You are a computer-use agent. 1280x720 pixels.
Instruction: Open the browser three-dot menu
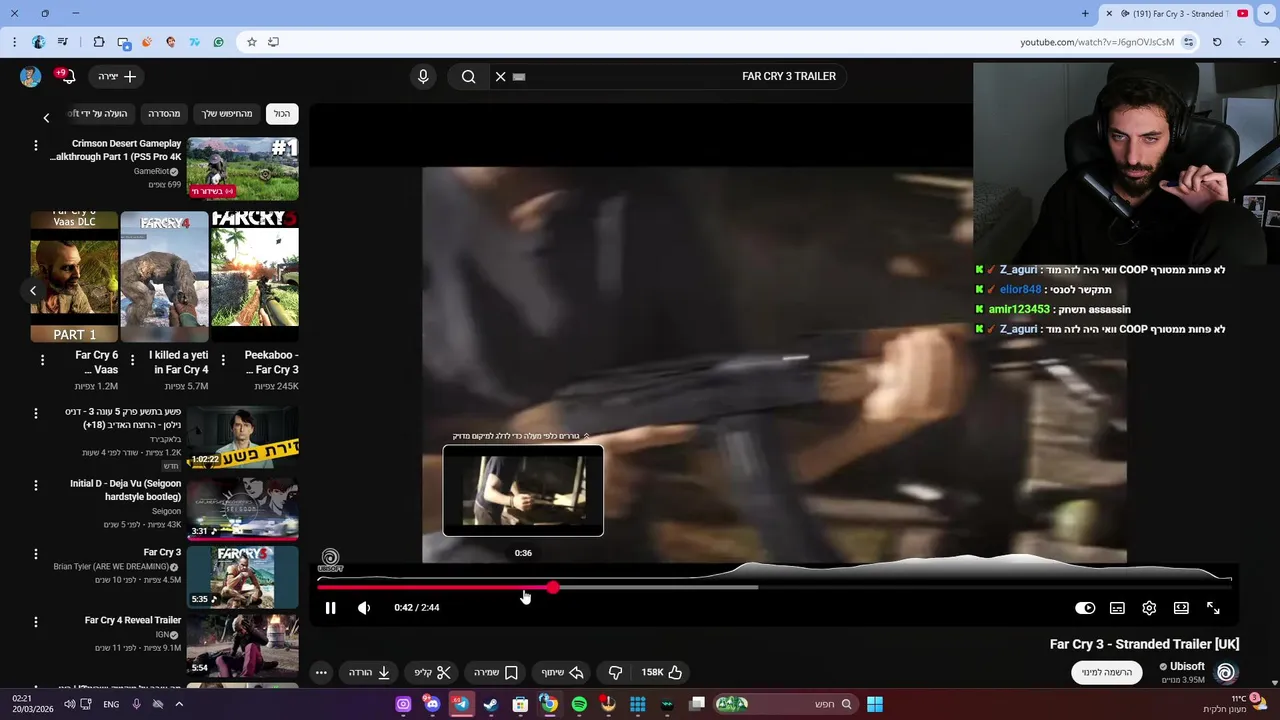(14, 42)
